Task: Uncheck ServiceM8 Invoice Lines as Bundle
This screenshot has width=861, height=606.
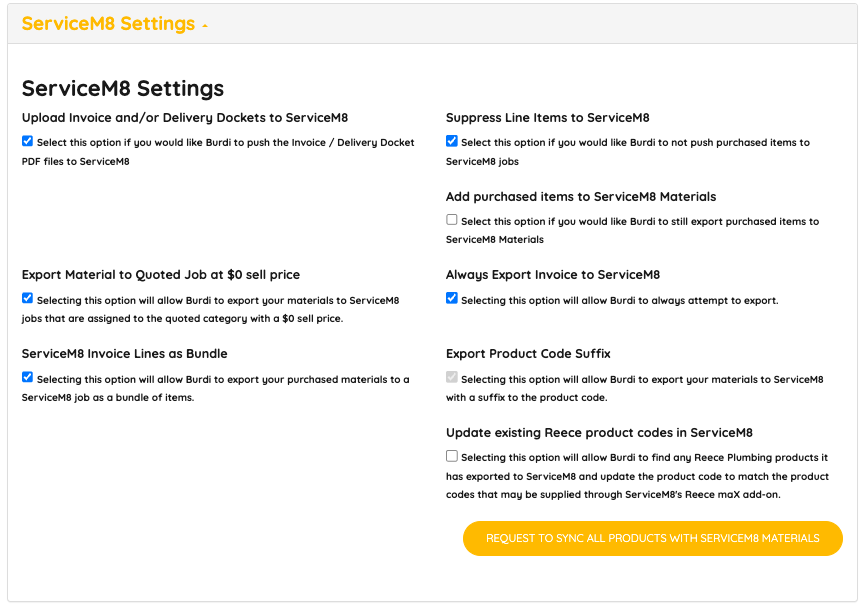Action: pyautogui.click(x=27, y=377)
